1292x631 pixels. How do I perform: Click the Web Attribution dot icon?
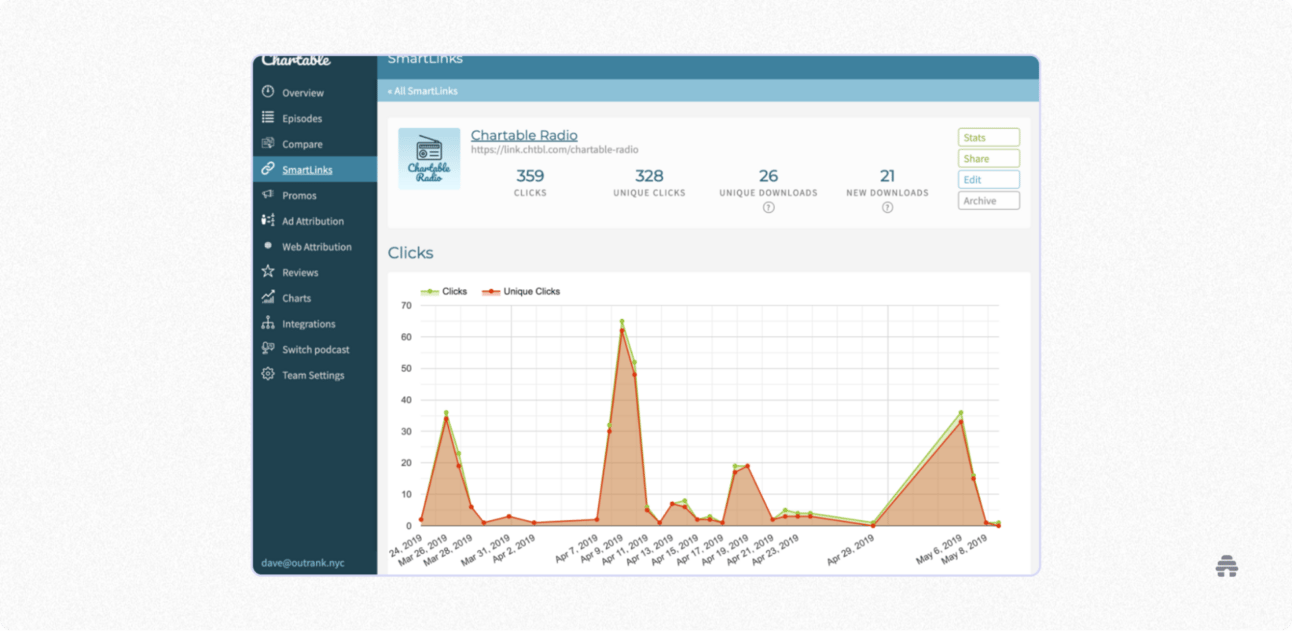click(268, 246)
